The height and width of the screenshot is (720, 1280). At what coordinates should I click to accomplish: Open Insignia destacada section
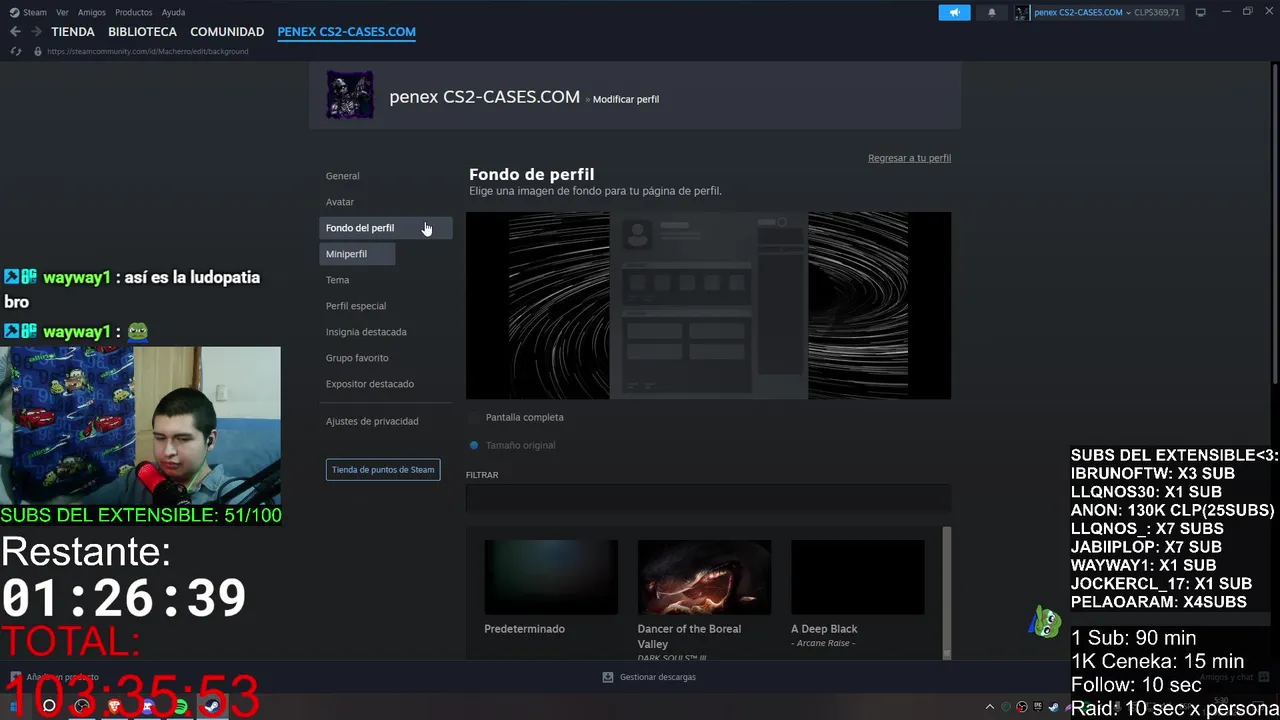click(x=366, y=332)
